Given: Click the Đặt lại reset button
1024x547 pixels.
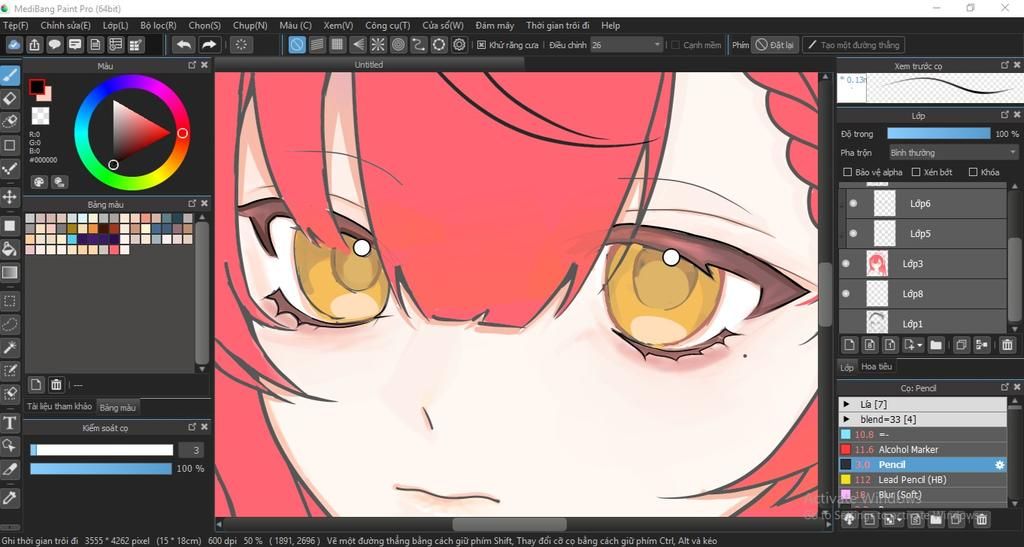Looking at the screenshot, I should (x=775, y=45).
